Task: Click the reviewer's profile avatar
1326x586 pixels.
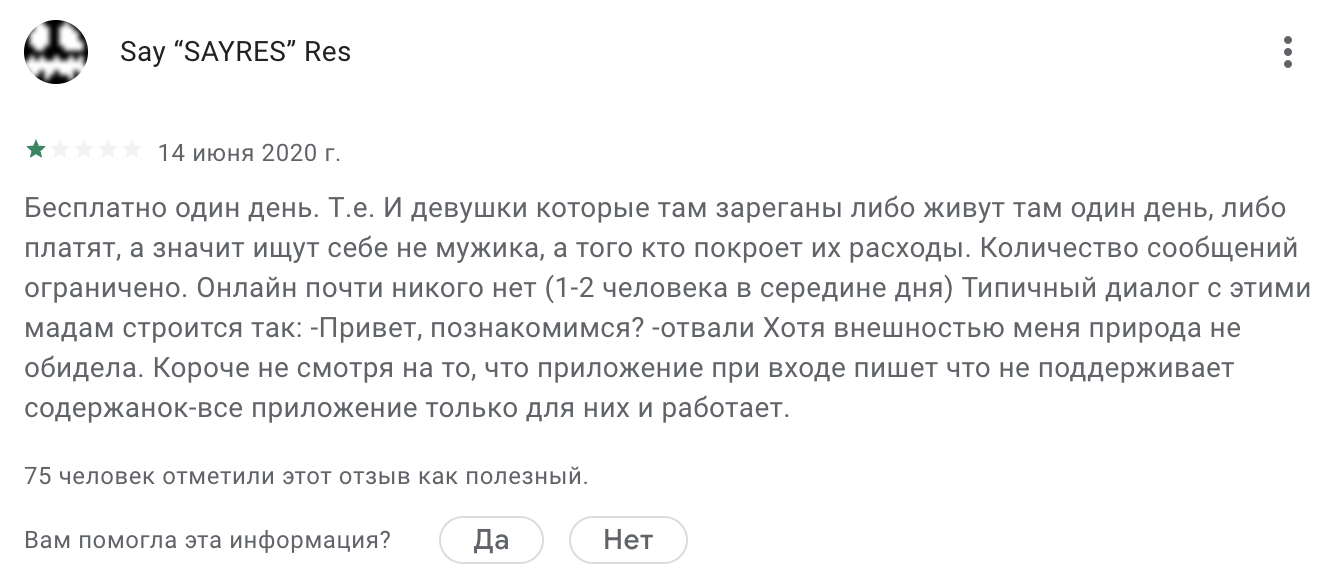Action: [x=56, y=51]
